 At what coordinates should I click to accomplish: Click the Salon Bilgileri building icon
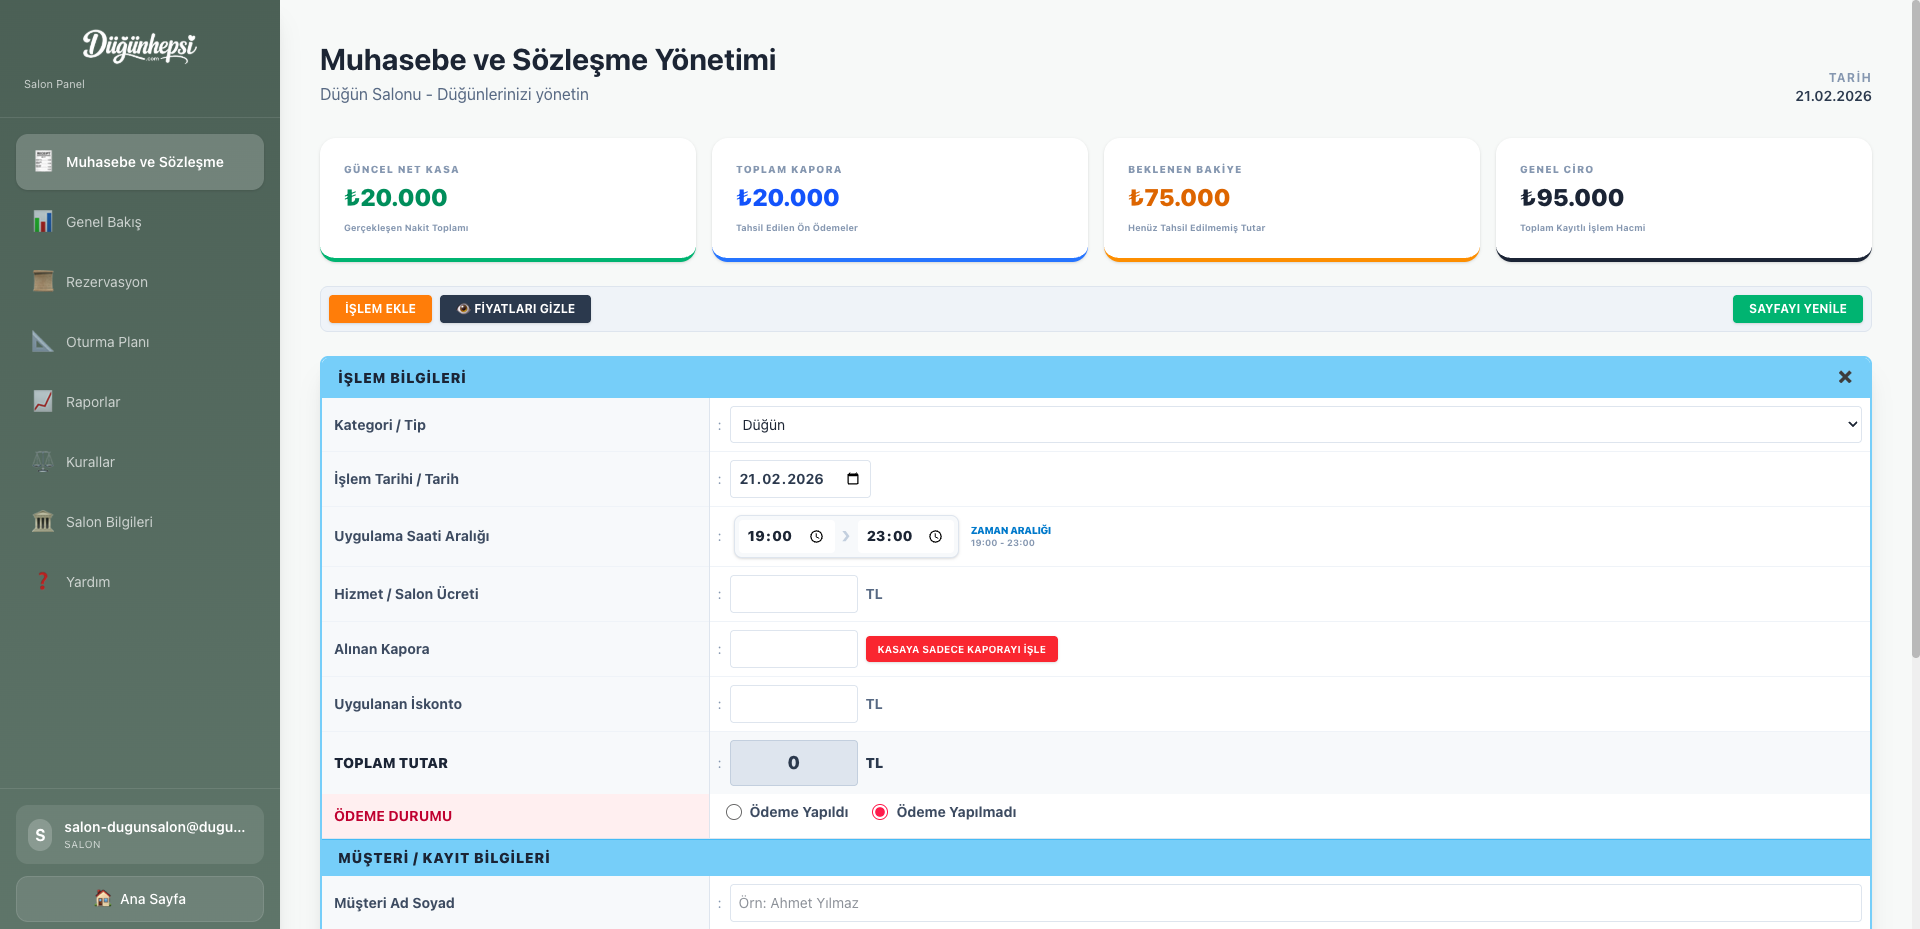(43, 522)
